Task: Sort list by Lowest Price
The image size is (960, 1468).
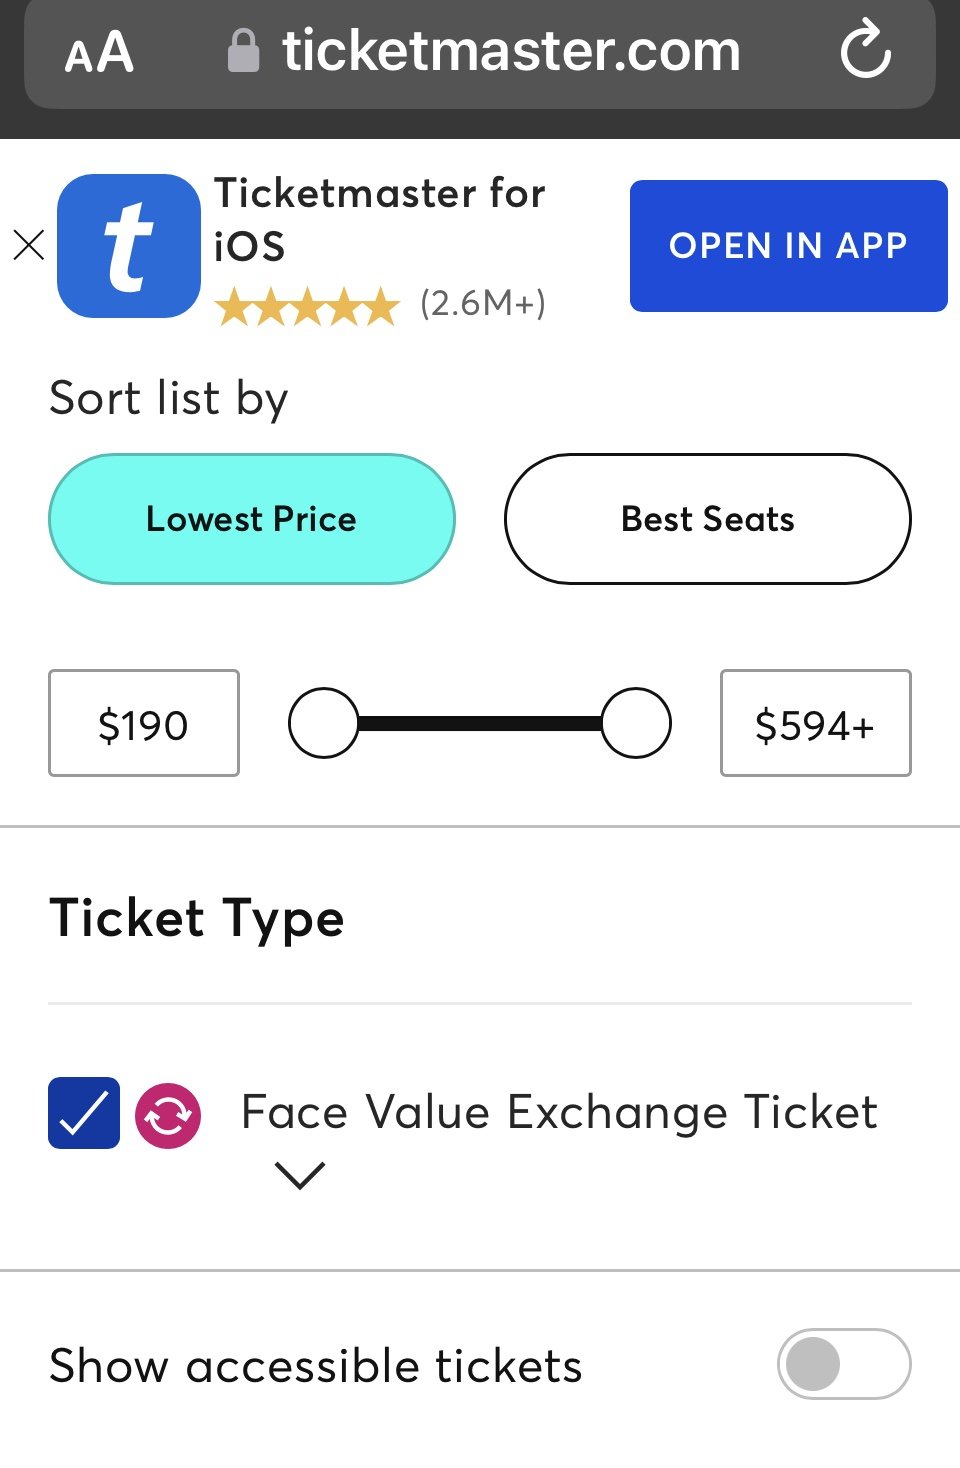Action: point(252,519)
